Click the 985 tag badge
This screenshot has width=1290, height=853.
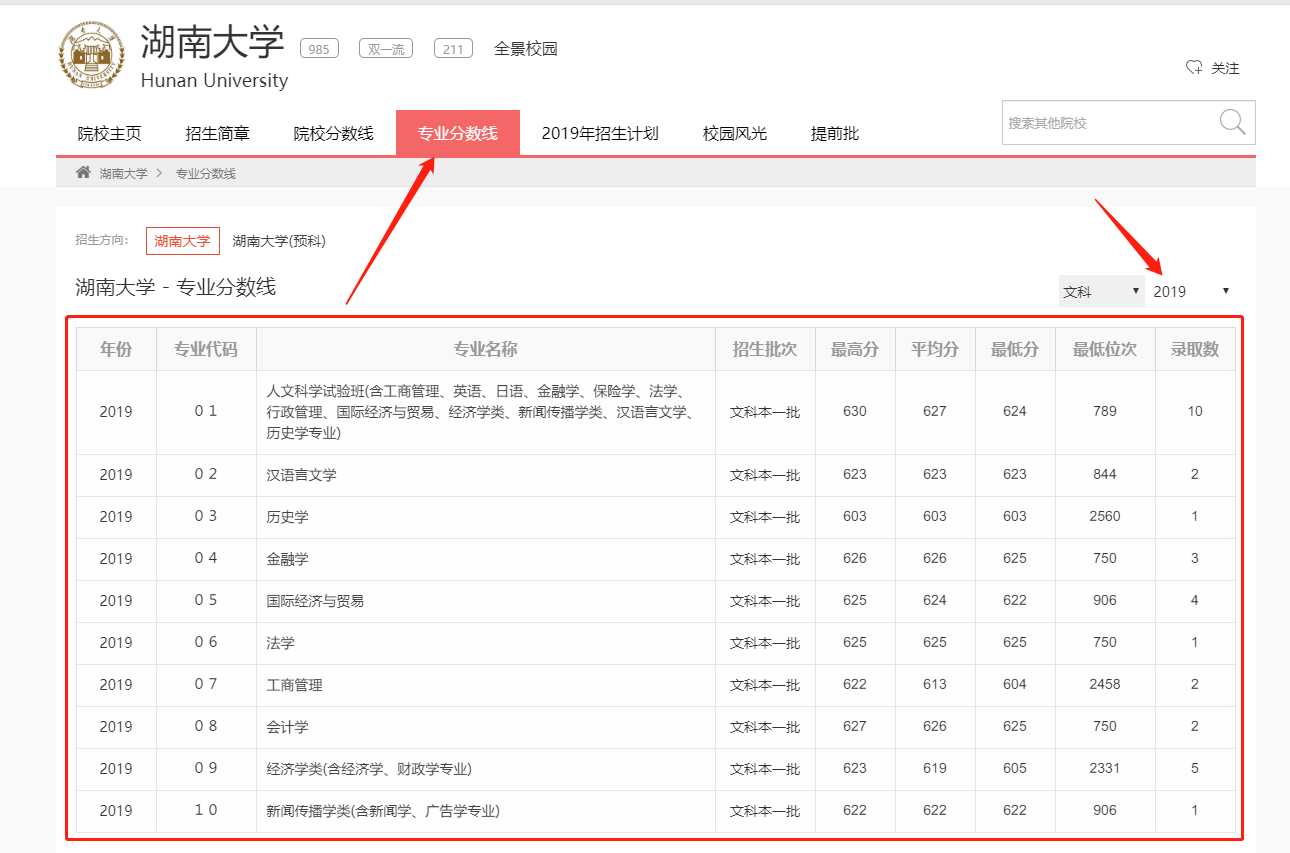point(319,48)
